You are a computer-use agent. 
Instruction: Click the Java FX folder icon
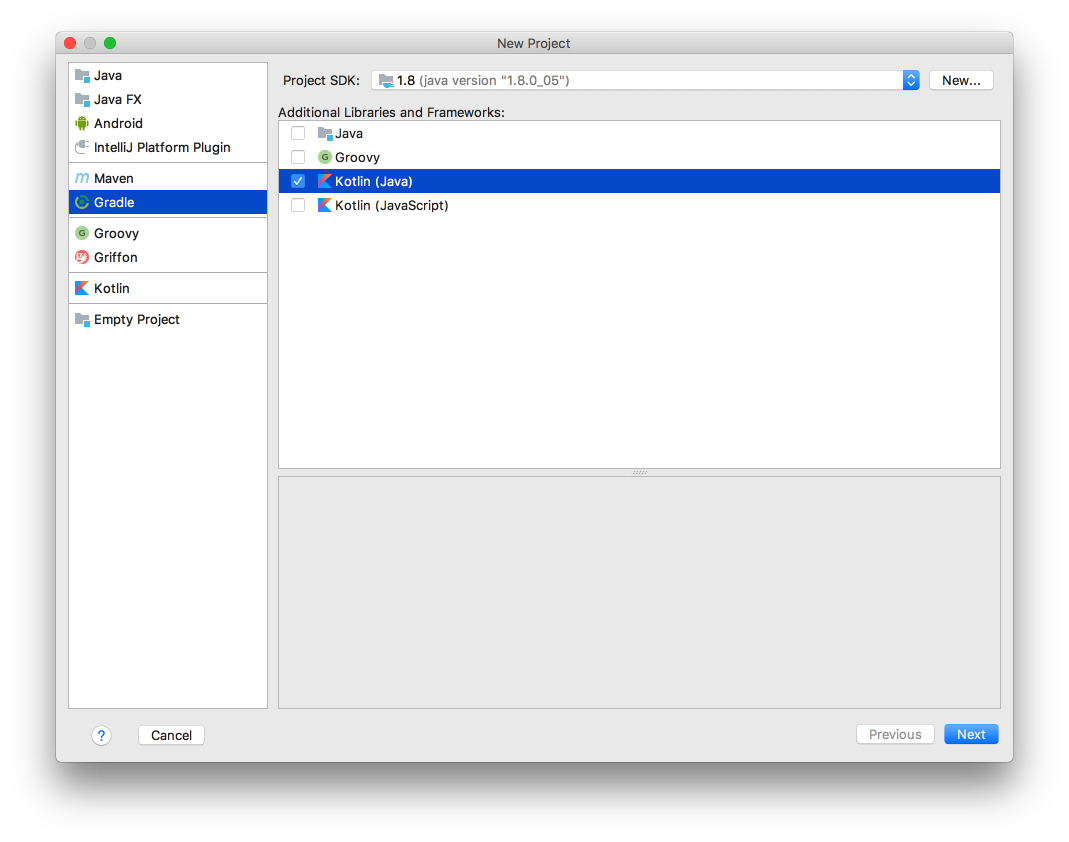[x=82, y=100]
